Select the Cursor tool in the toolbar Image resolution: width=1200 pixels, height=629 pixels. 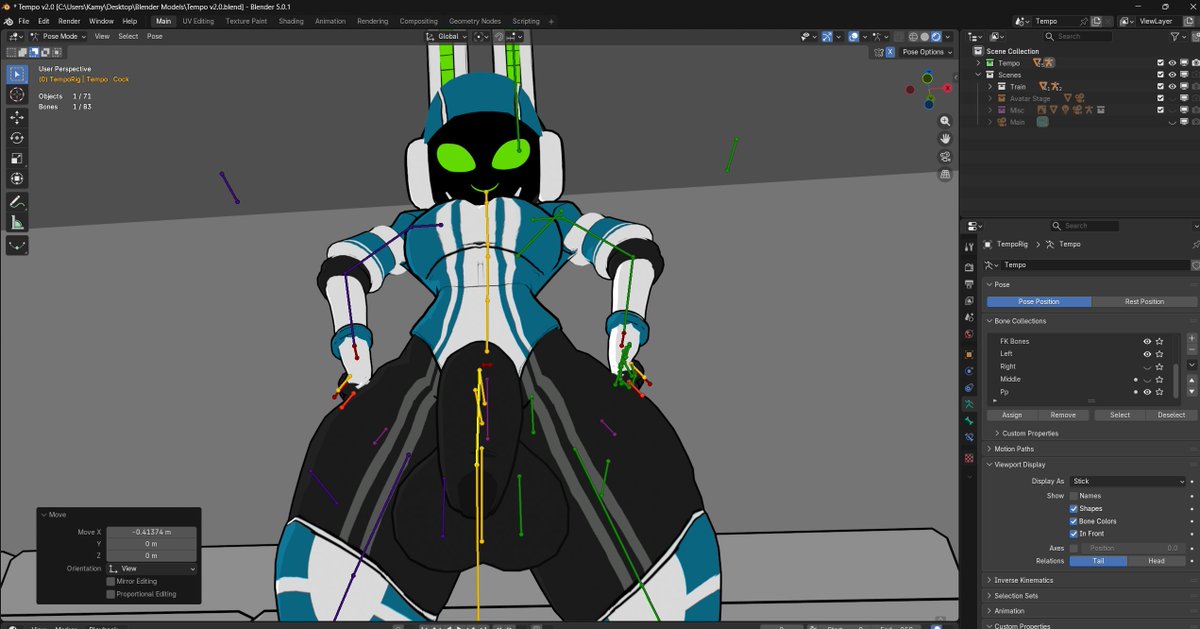(17, 94)
